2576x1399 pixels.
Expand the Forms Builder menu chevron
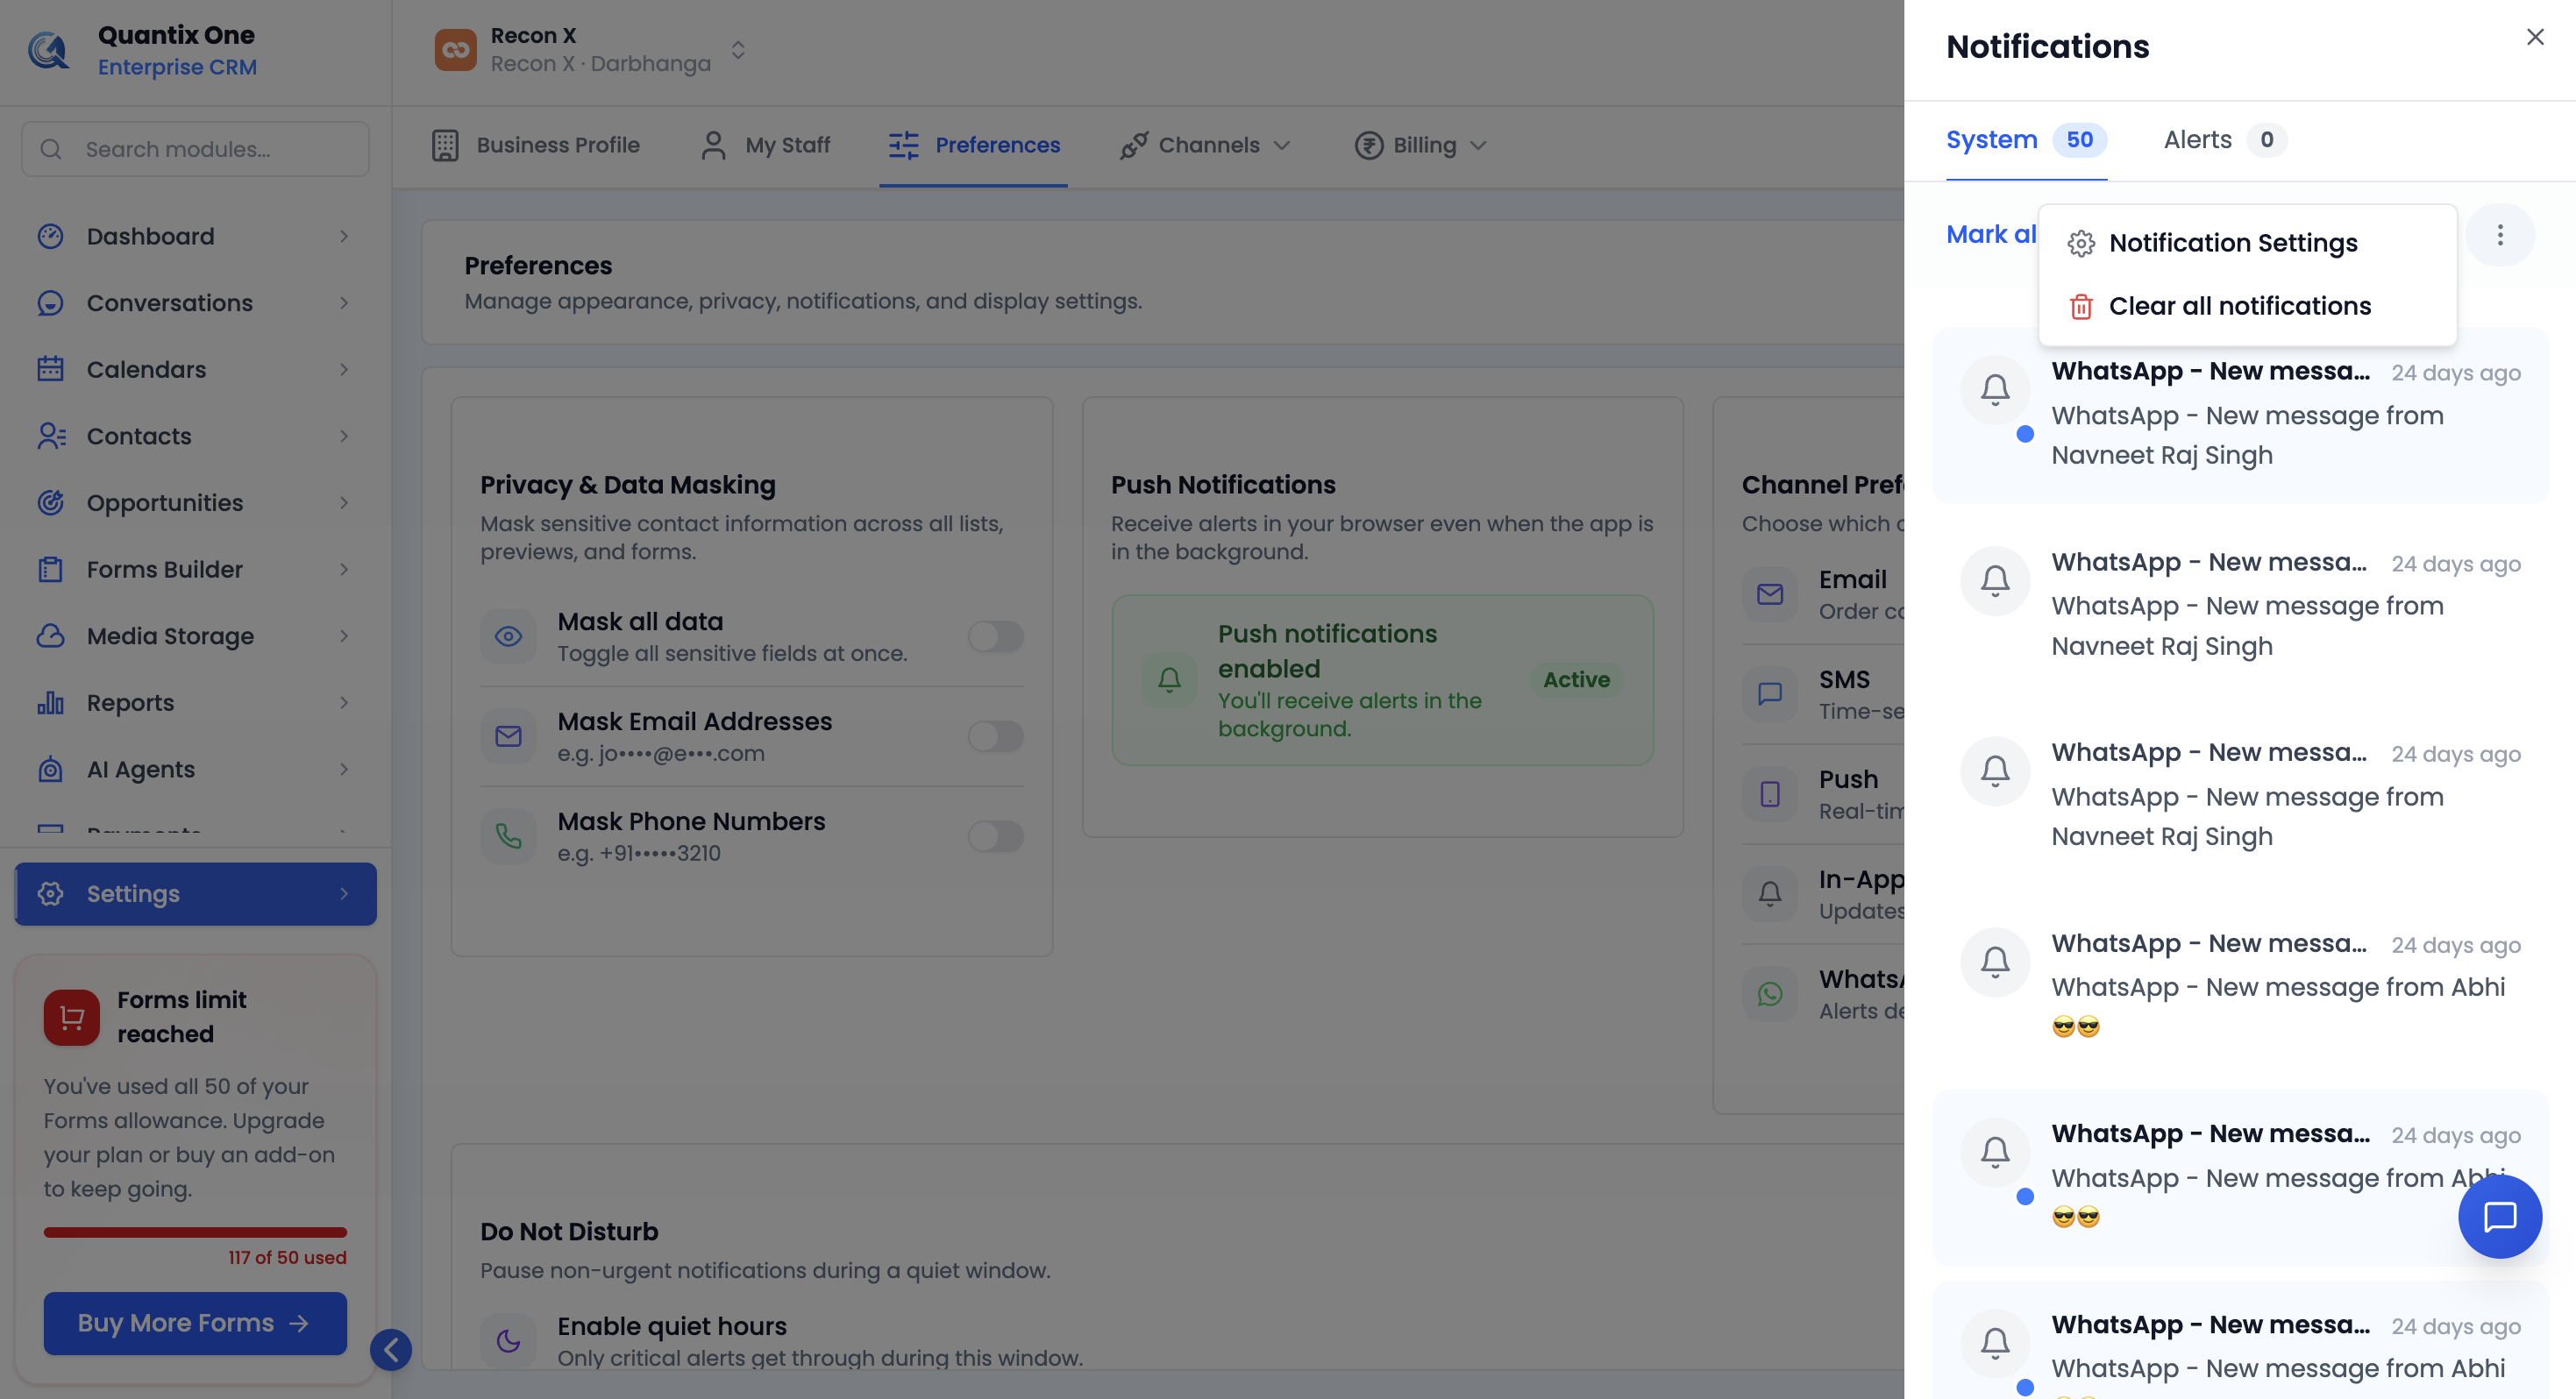click(x=344, y=569)
